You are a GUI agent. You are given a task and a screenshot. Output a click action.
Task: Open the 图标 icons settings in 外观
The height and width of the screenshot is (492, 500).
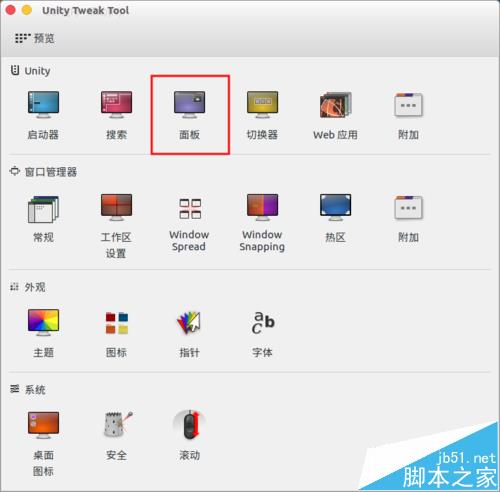[x=117, y=323]
